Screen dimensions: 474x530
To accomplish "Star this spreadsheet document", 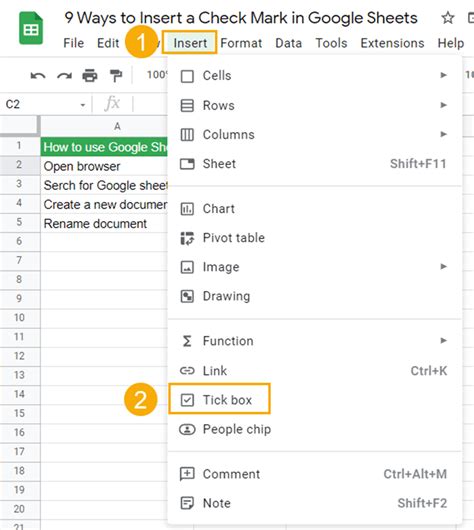I will pyautogui.click(x=448, y=18).
